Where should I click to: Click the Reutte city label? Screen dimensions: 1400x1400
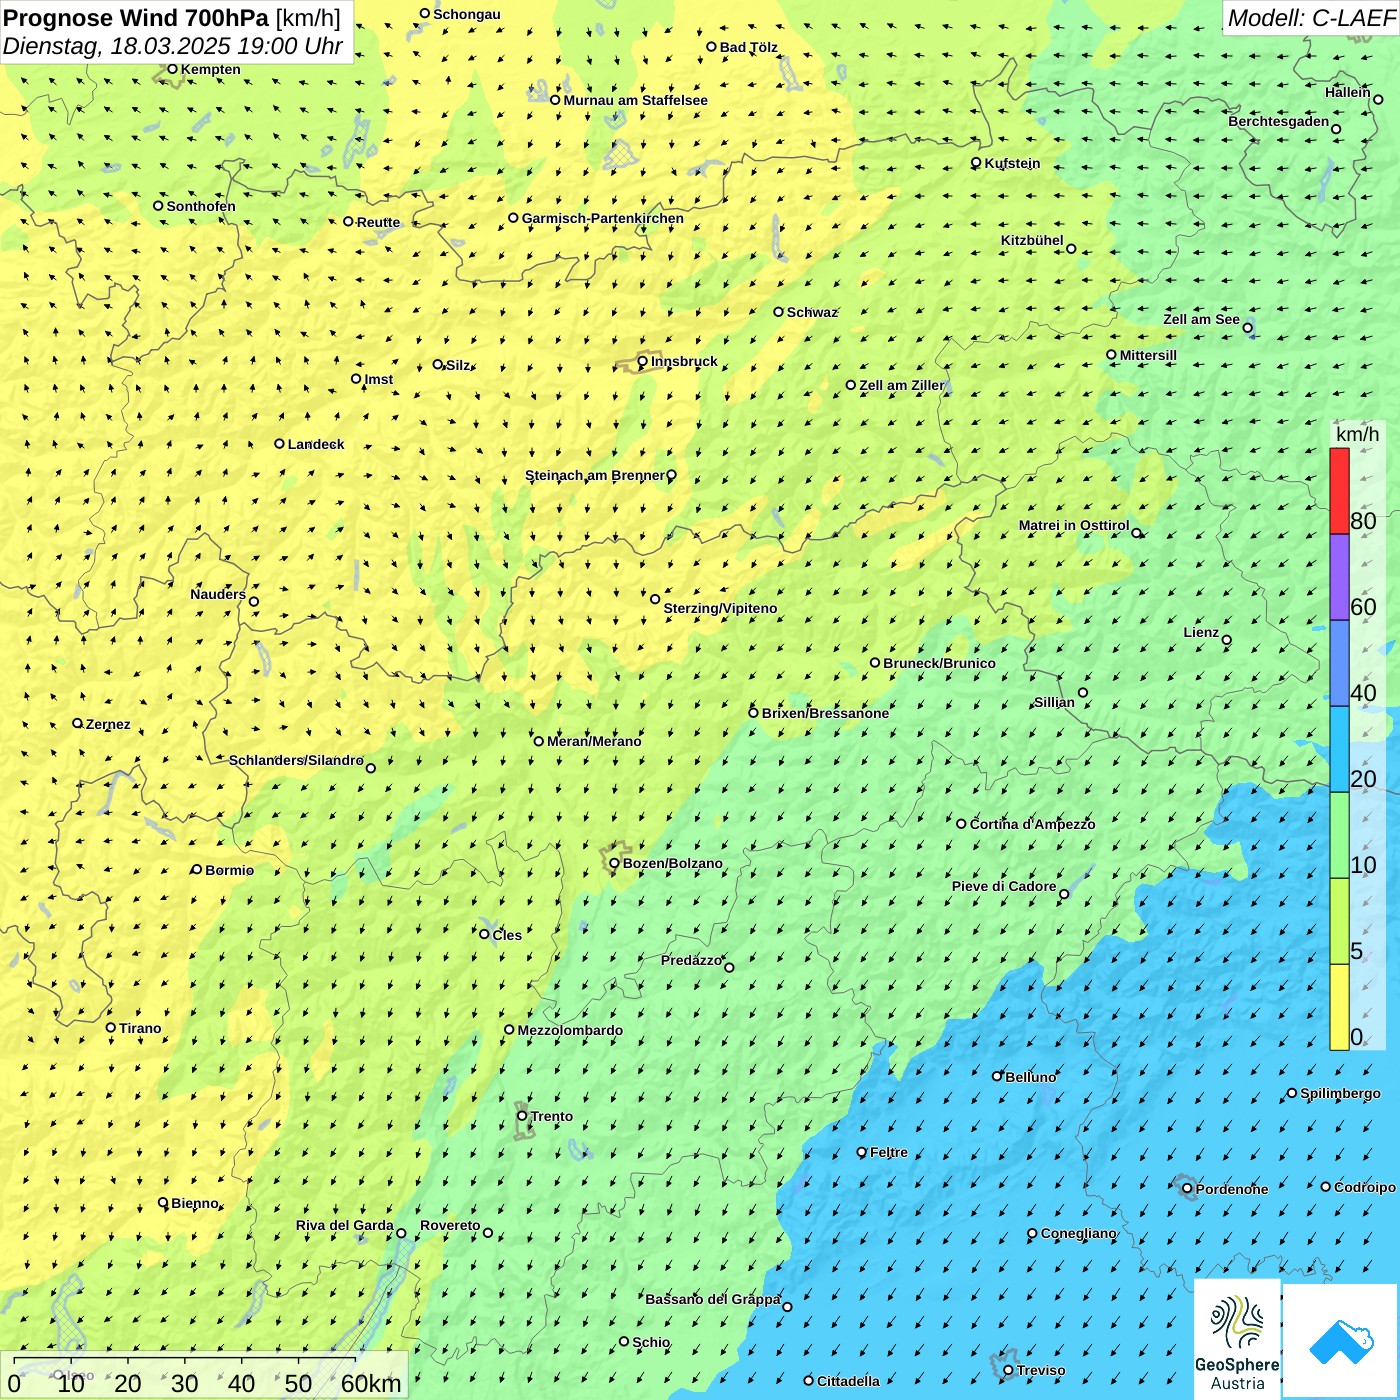[378, 222]
